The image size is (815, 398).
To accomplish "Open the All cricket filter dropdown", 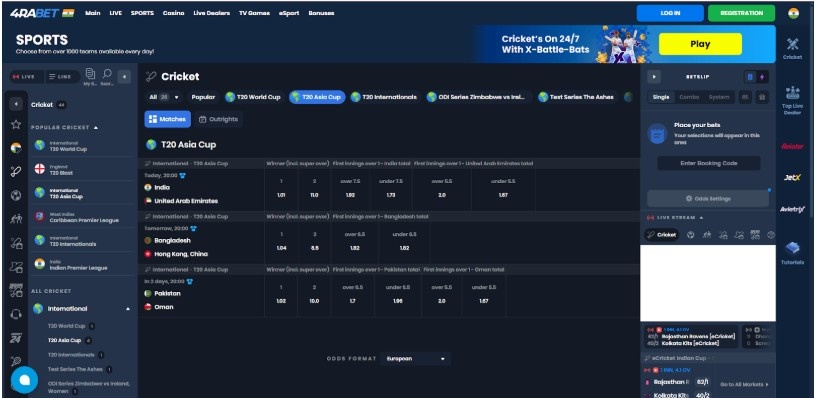I will tap(164, 97).
